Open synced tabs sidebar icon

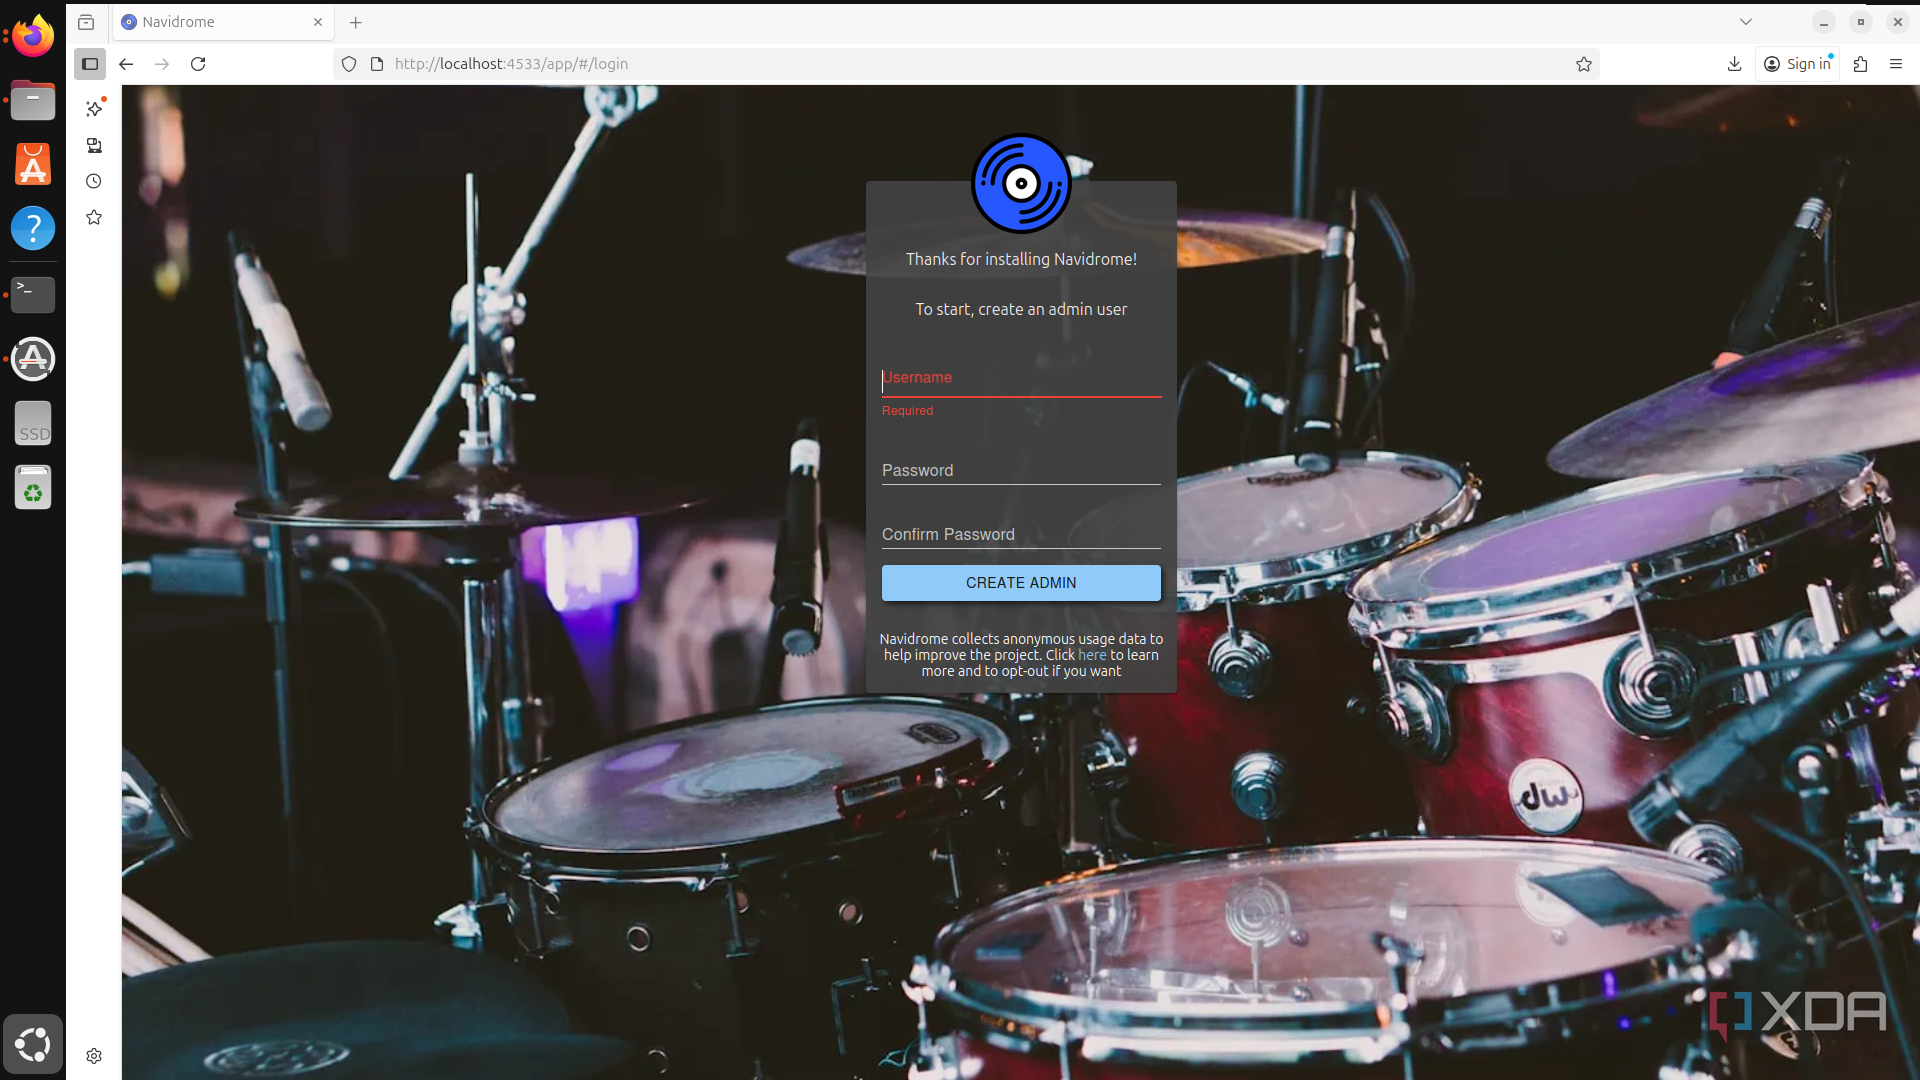pos(94,145)
